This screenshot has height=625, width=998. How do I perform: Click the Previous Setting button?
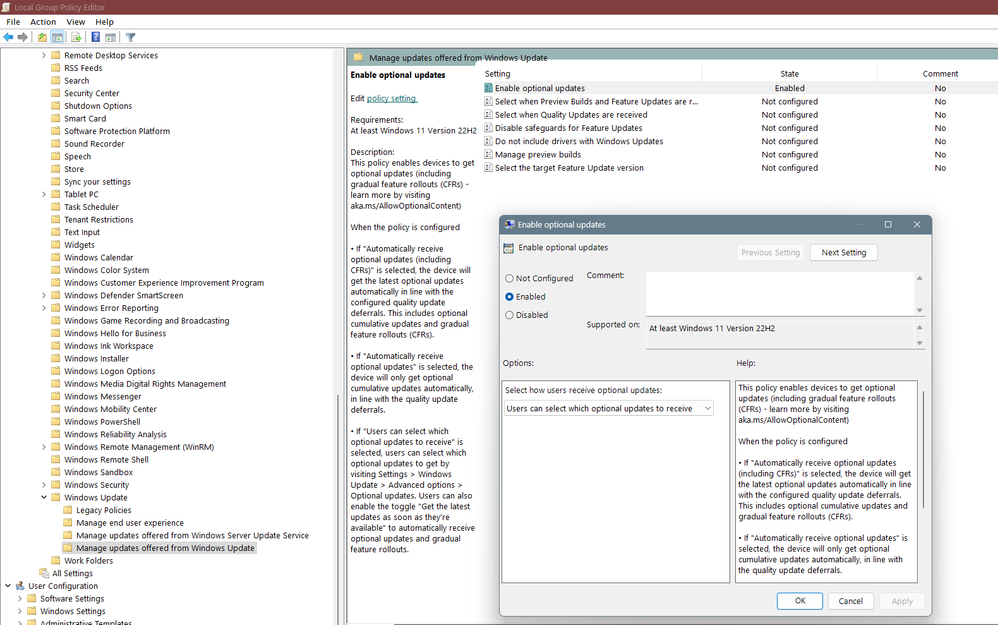click(770, 253)
